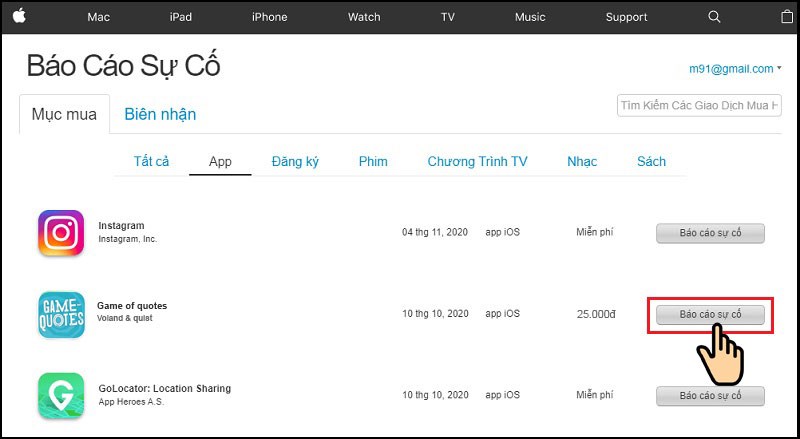Filter purchases by Phim
Screen dimensions: 800x439
point(373,162)
